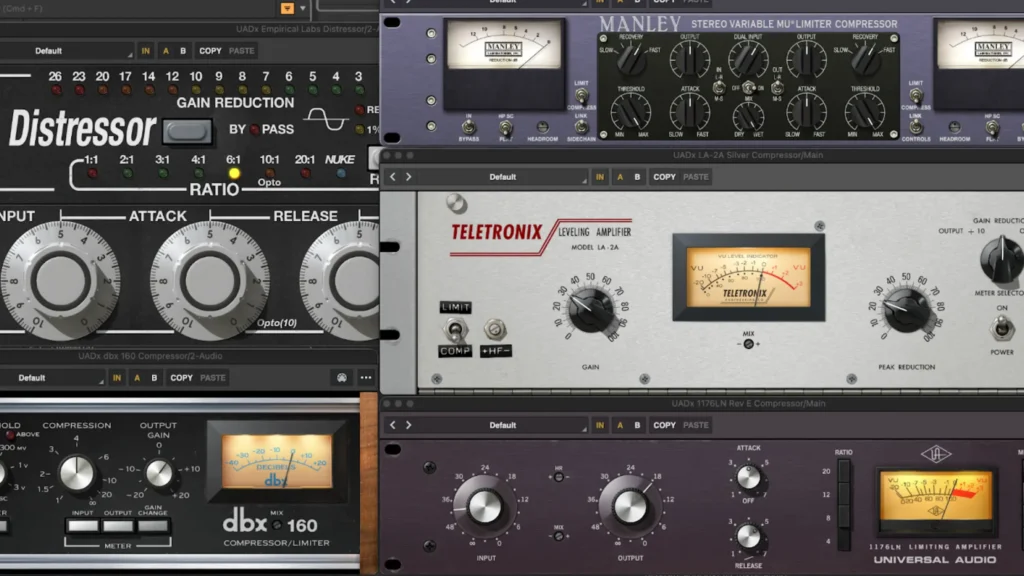Click the LA-2A Meter Selector knob
Screen dimensions: 1024x576
[1001, 259]
